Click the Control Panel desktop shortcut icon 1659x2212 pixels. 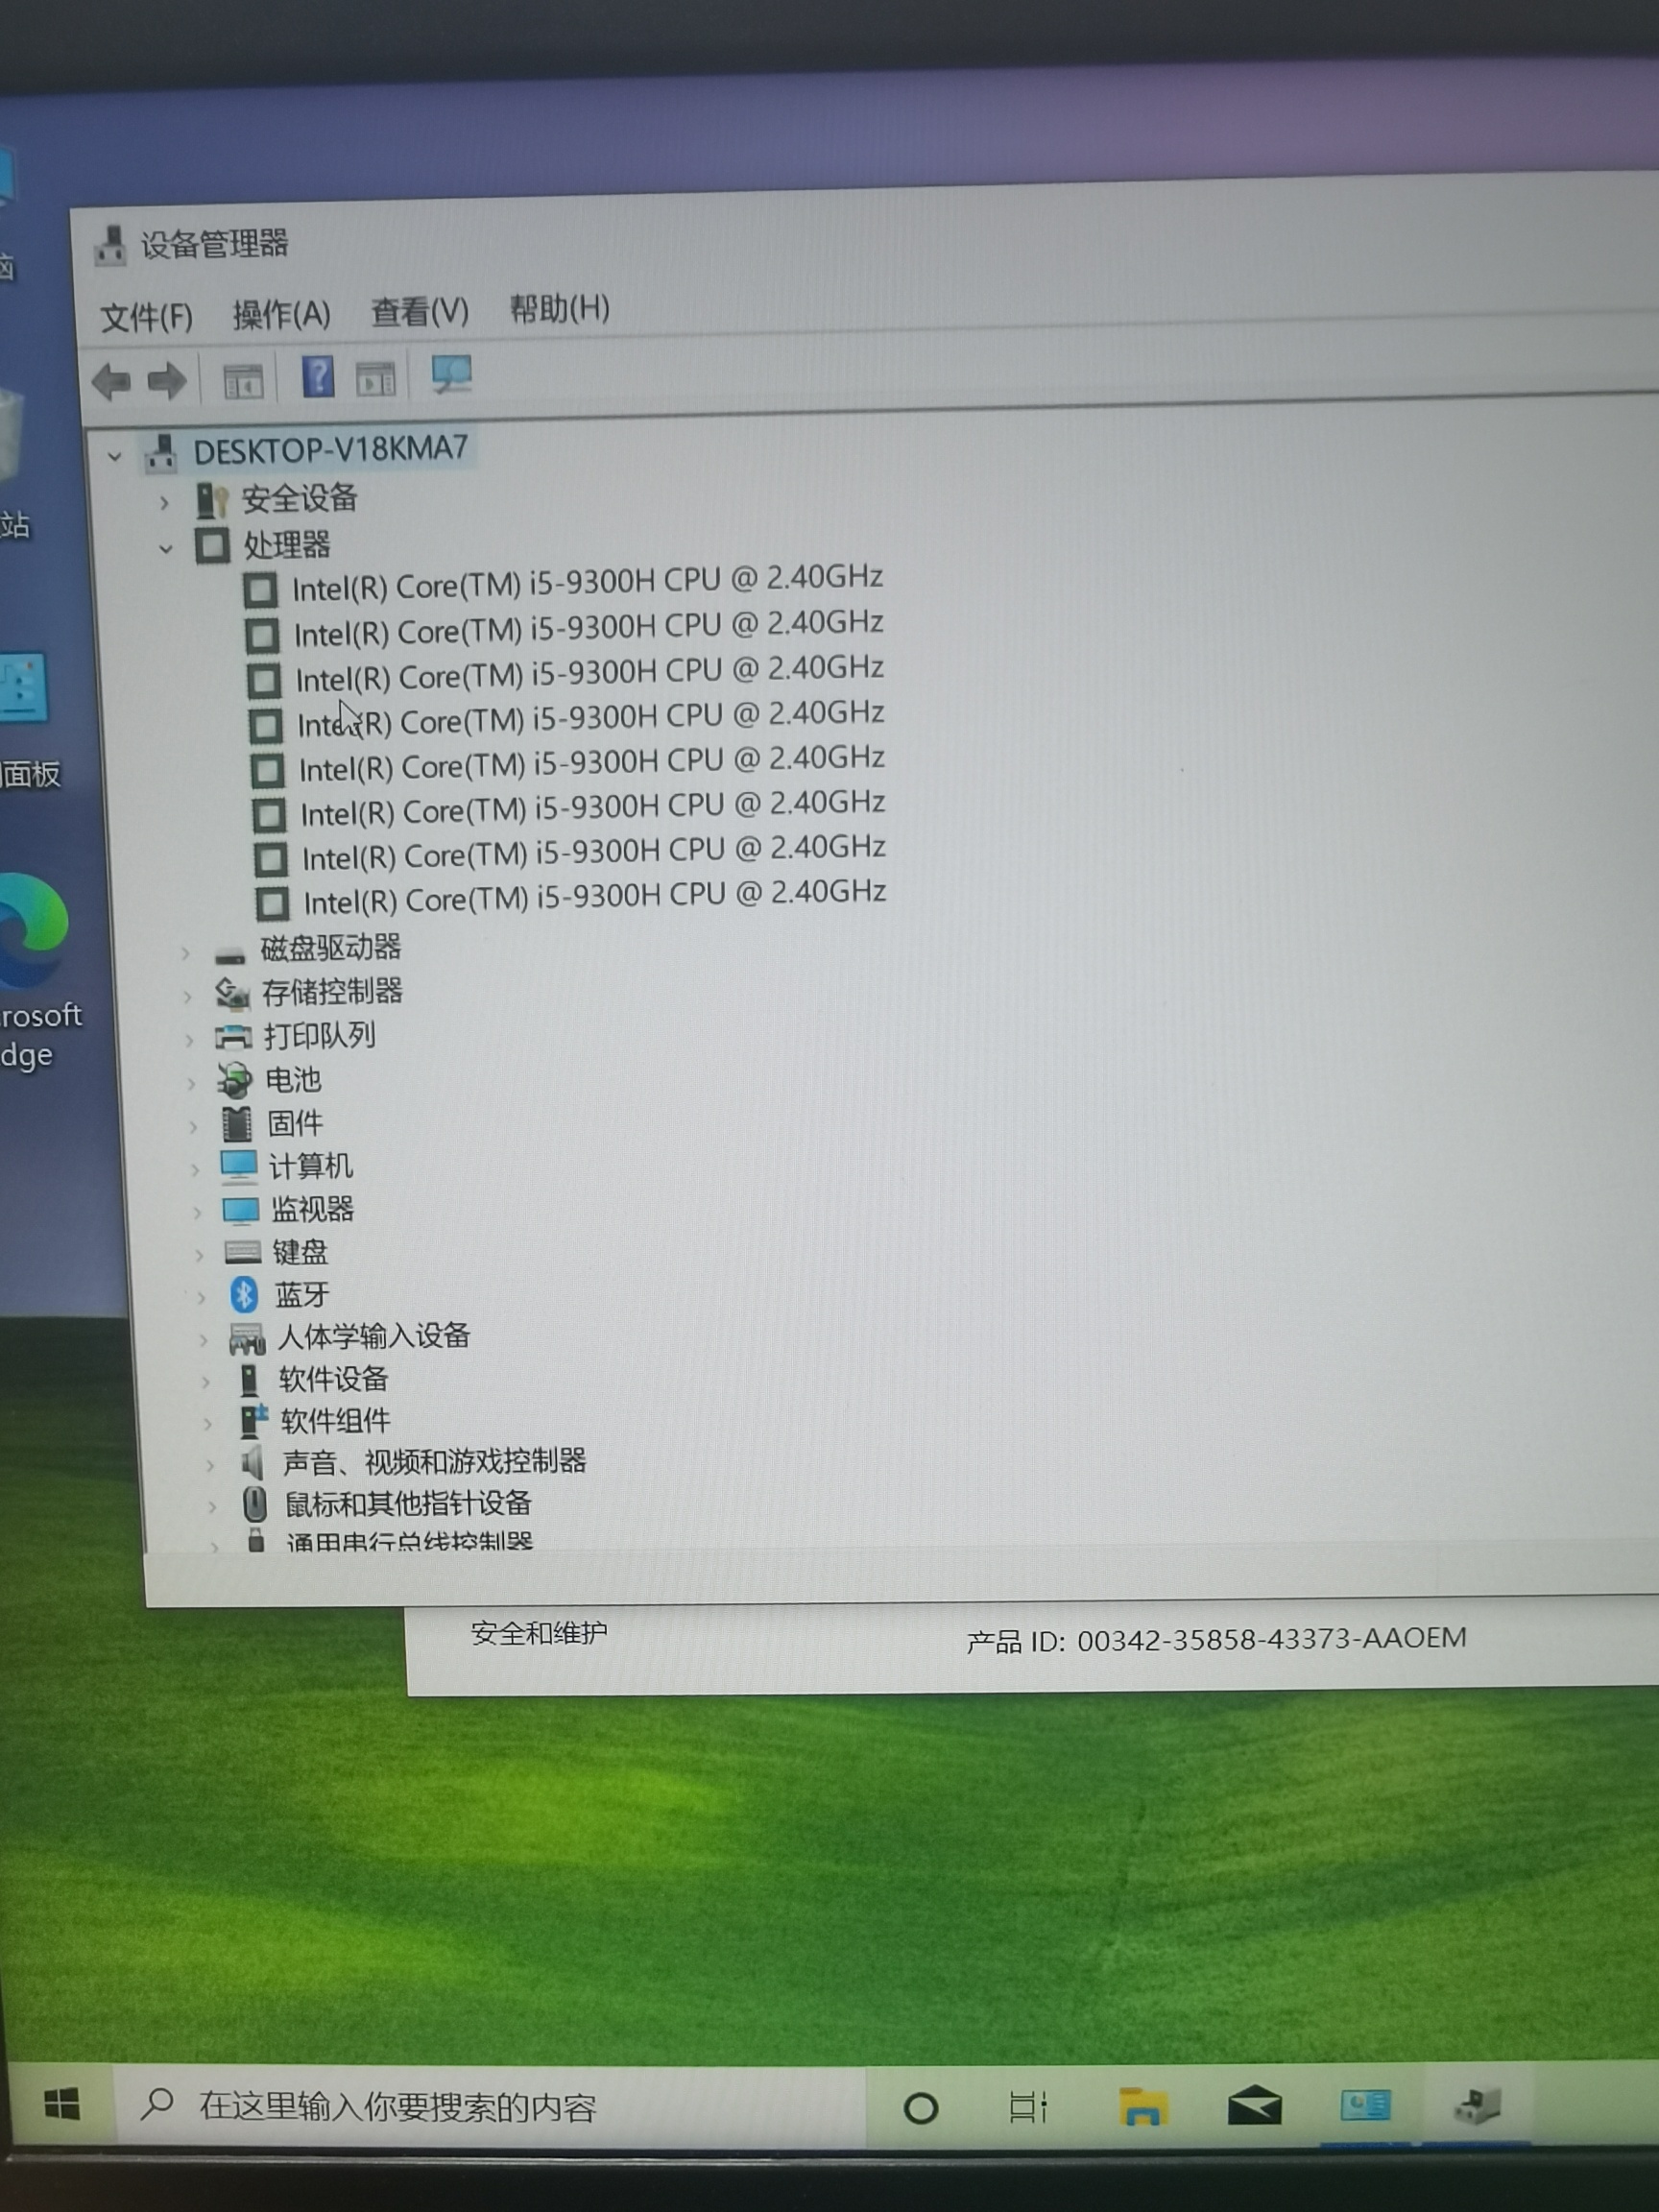(x=23, y=688)
